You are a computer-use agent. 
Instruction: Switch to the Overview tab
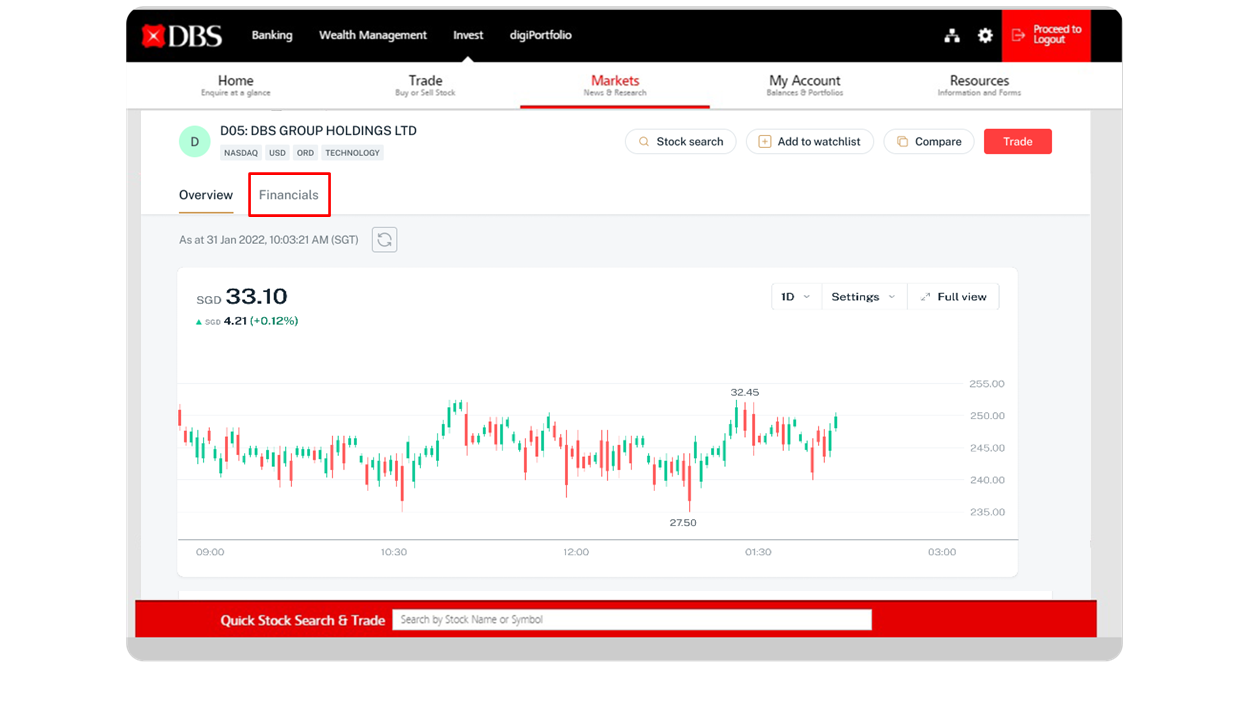pyautogui.click(x=206, y=195)
